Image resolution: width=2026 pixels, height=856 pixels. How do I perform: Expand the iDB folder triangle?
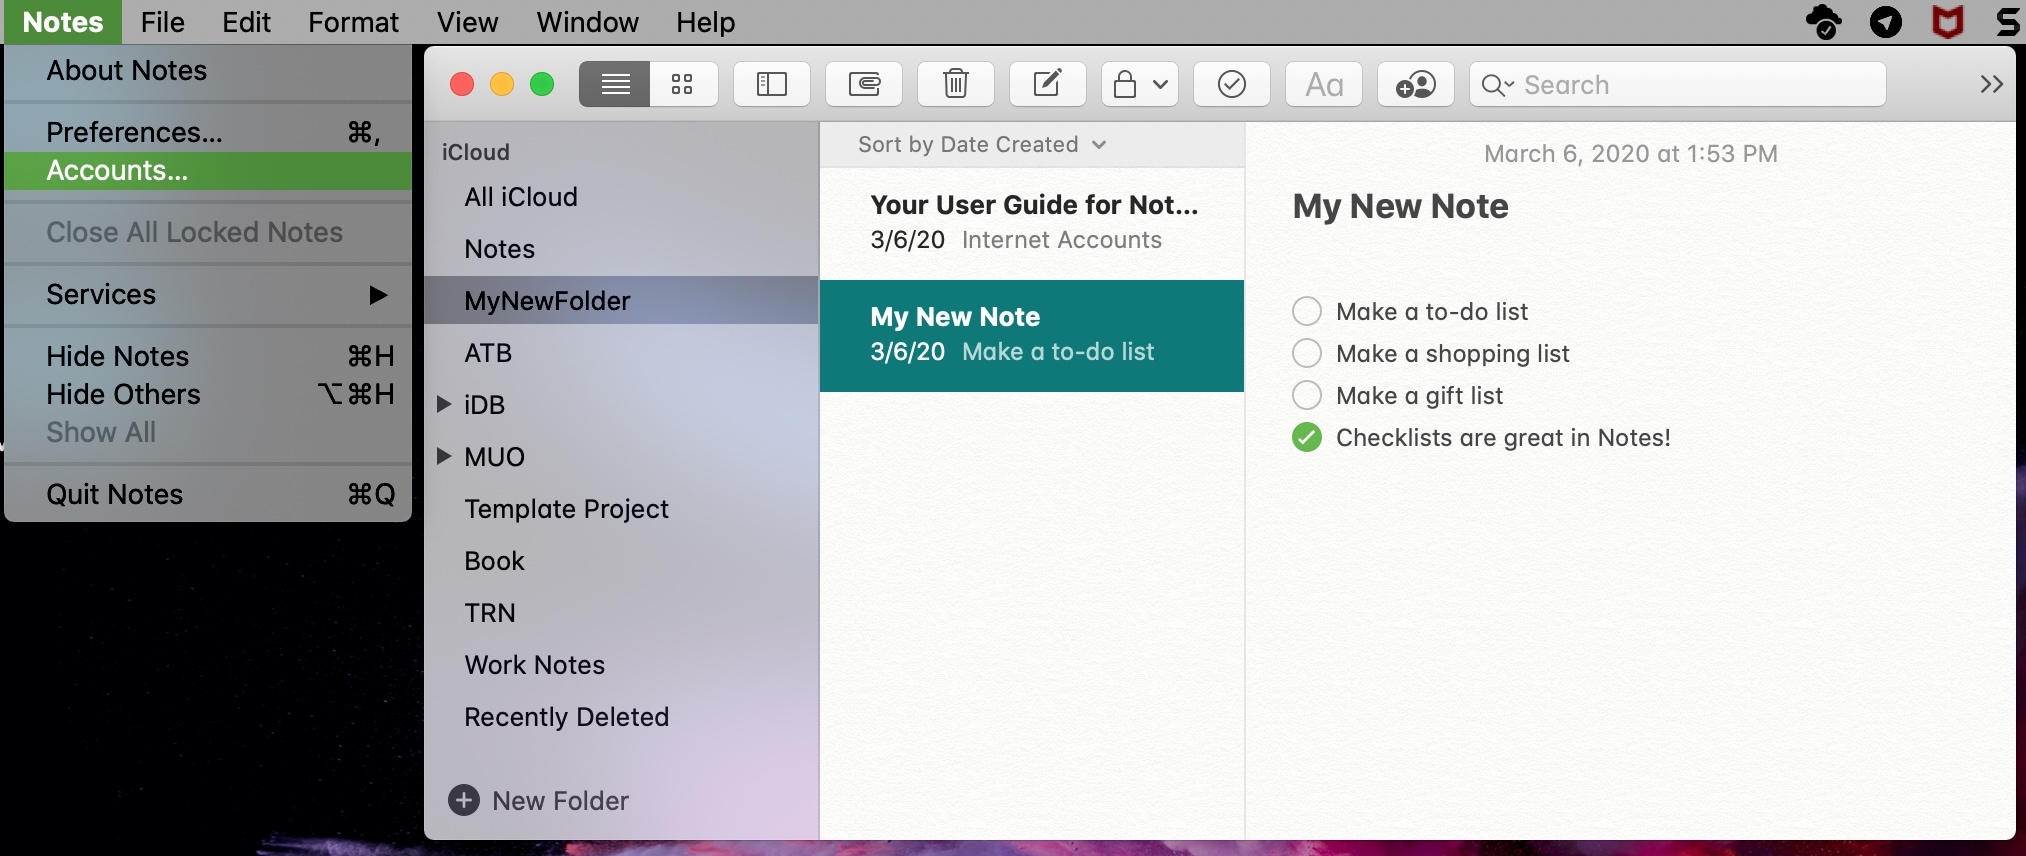coord(444,404)
